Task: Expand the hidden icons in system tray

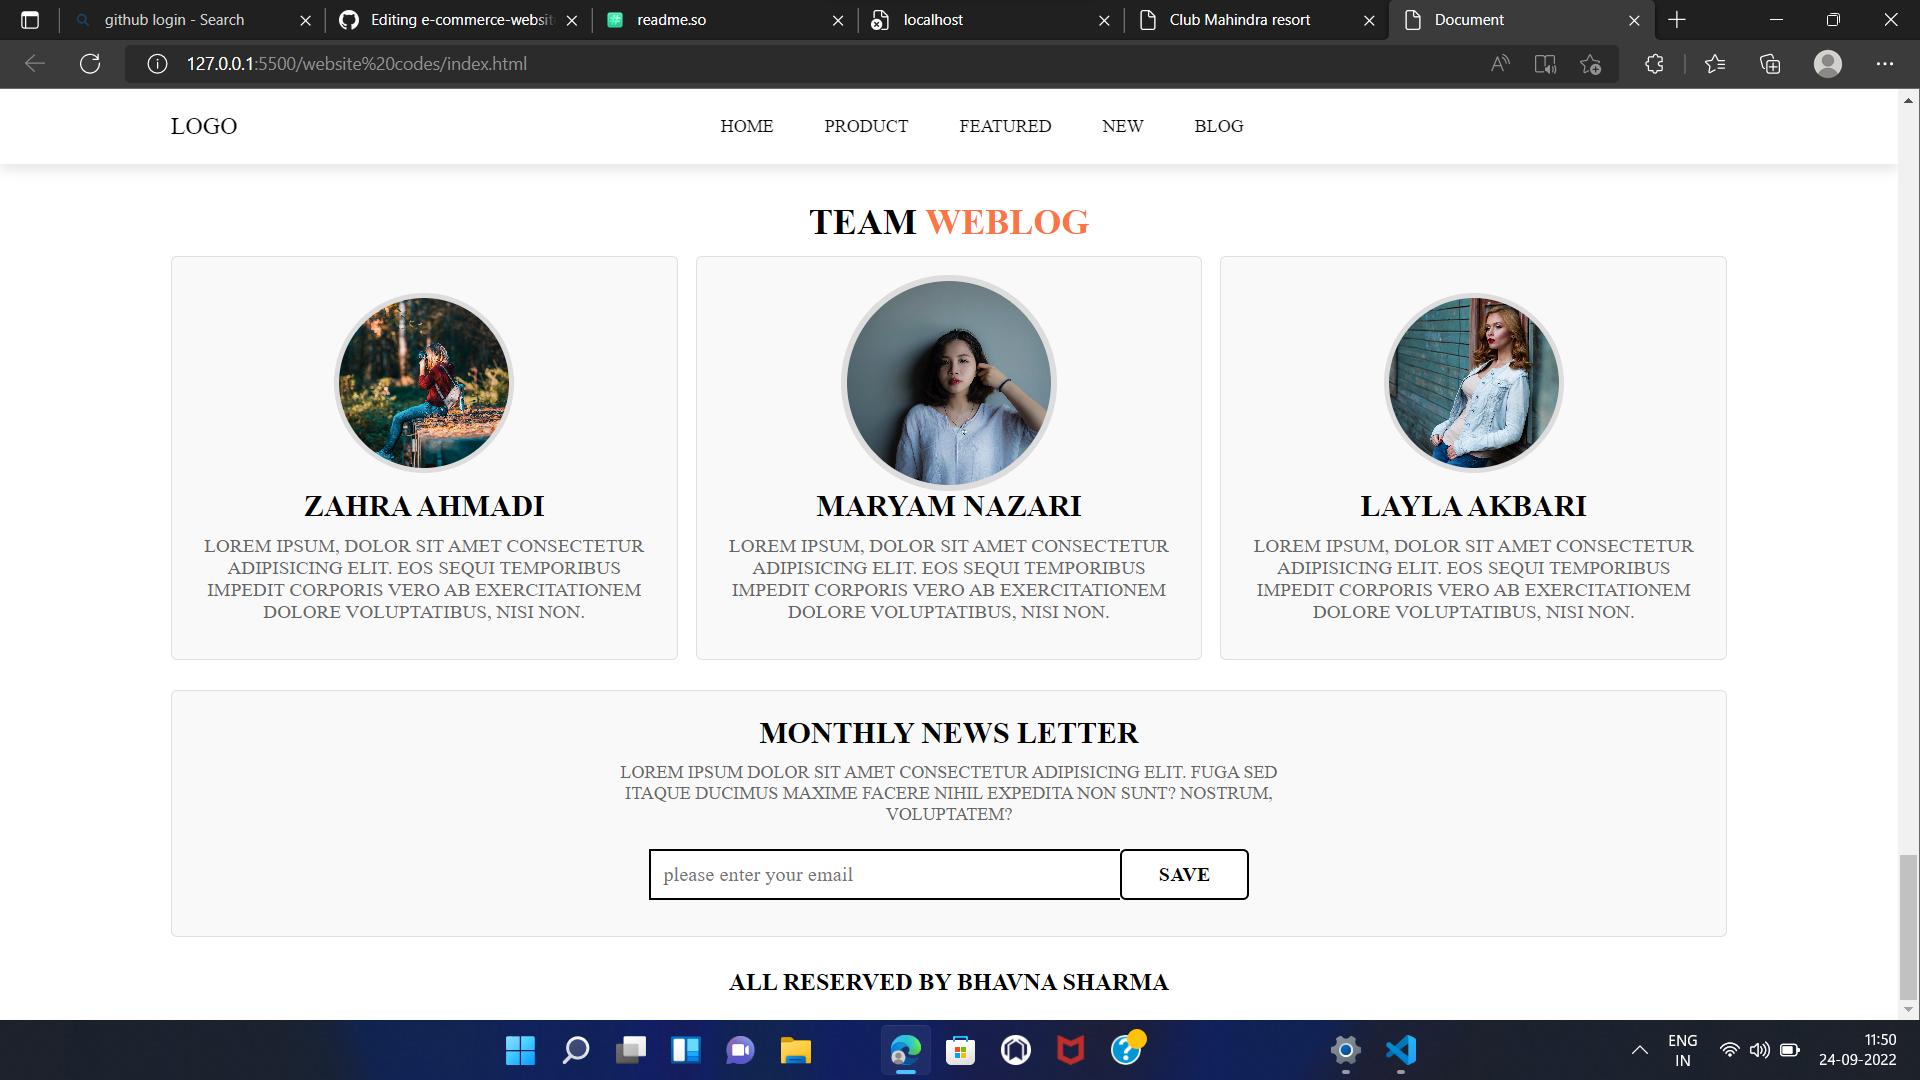Action: tap(1640, 1051)
